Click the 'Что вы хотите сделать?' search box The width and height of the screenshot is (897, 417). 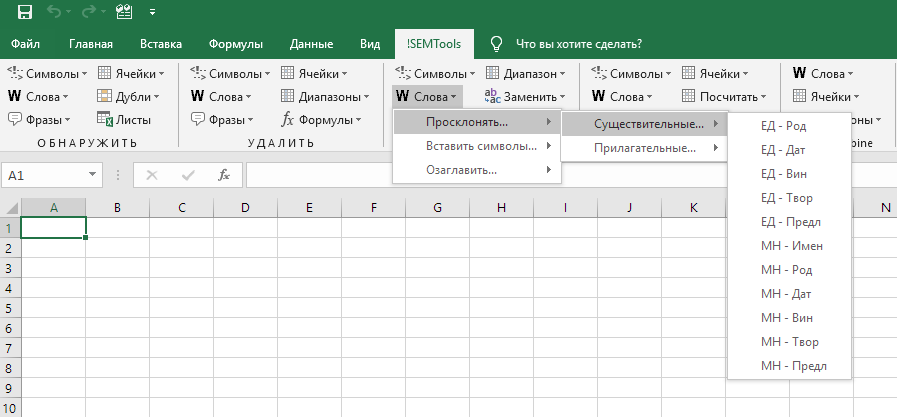tap(579, 44)
